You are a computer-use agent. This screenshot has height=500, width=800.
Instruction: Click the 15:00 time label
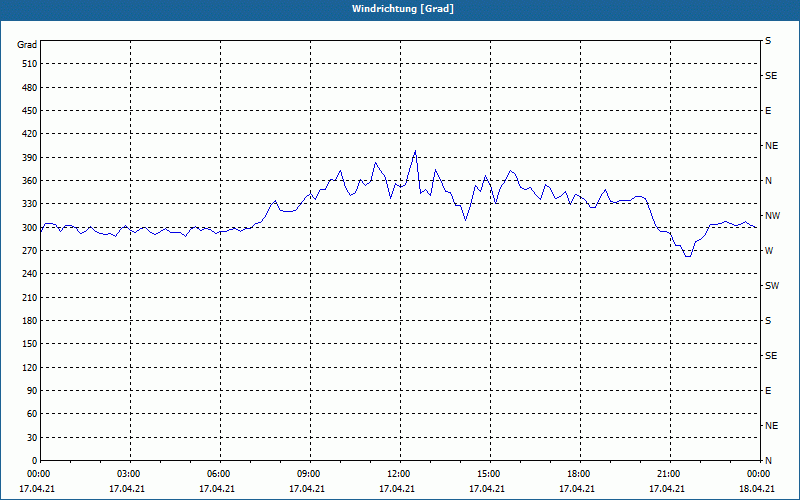pos(490,474)
